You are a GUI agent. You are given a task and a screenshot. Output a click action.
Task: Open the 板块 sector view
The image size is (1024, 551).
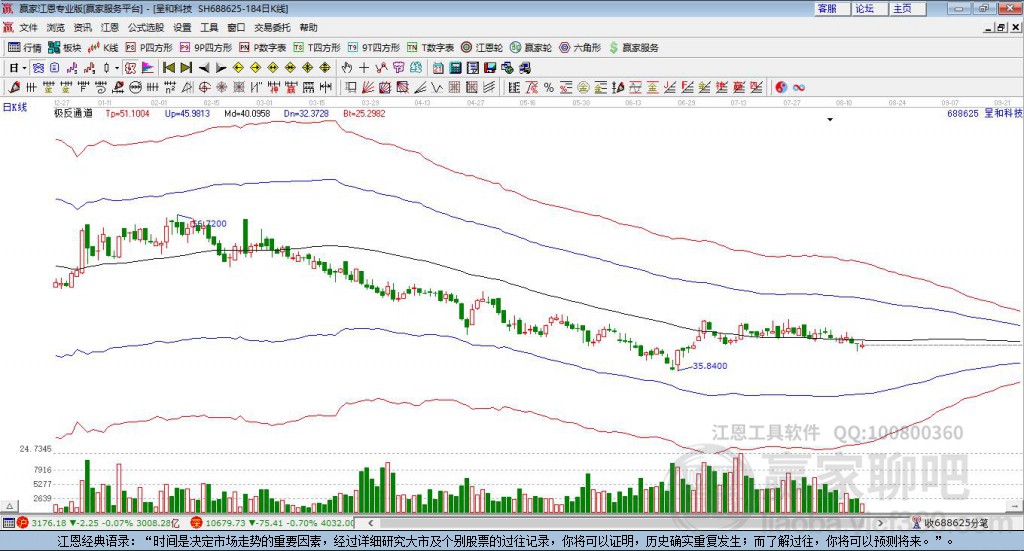tap(64, 48)
